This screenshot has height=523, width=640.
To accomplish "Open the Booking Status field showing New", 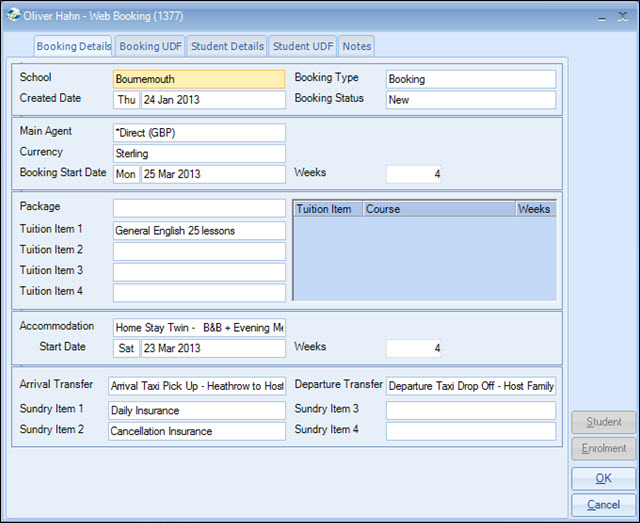I will tap(470, 100).
